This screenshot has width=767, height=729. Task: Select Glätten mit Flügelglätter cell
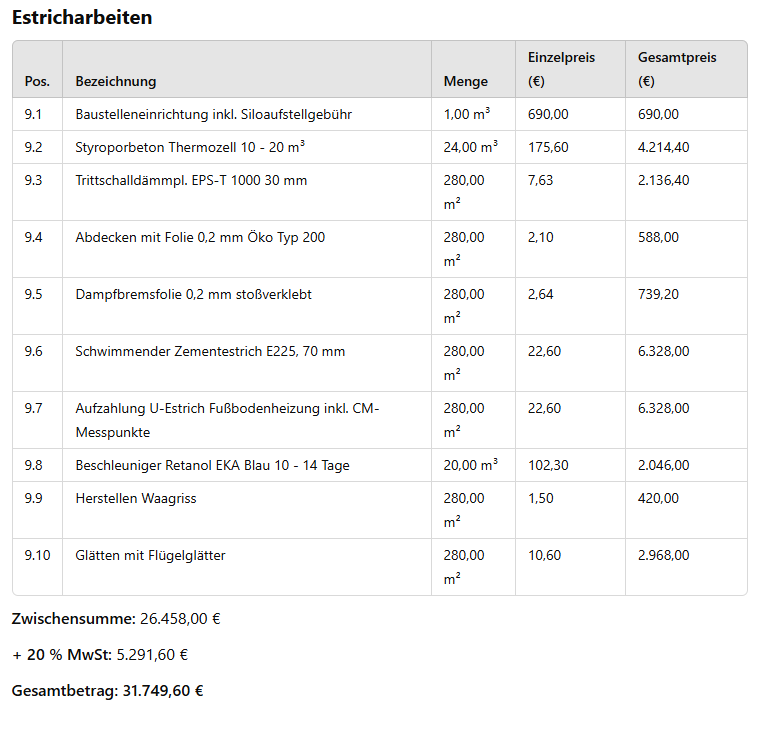150,555
